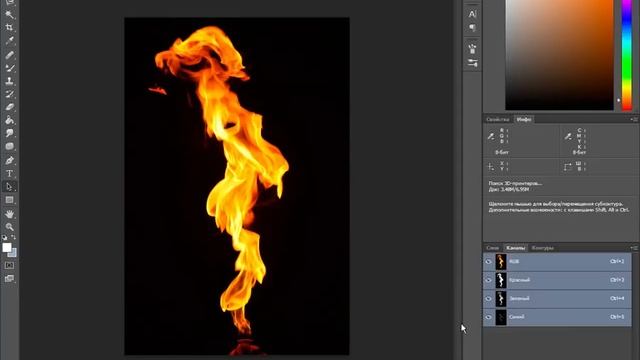
Task: Select the Eraser tool
Action: point(9,107)
